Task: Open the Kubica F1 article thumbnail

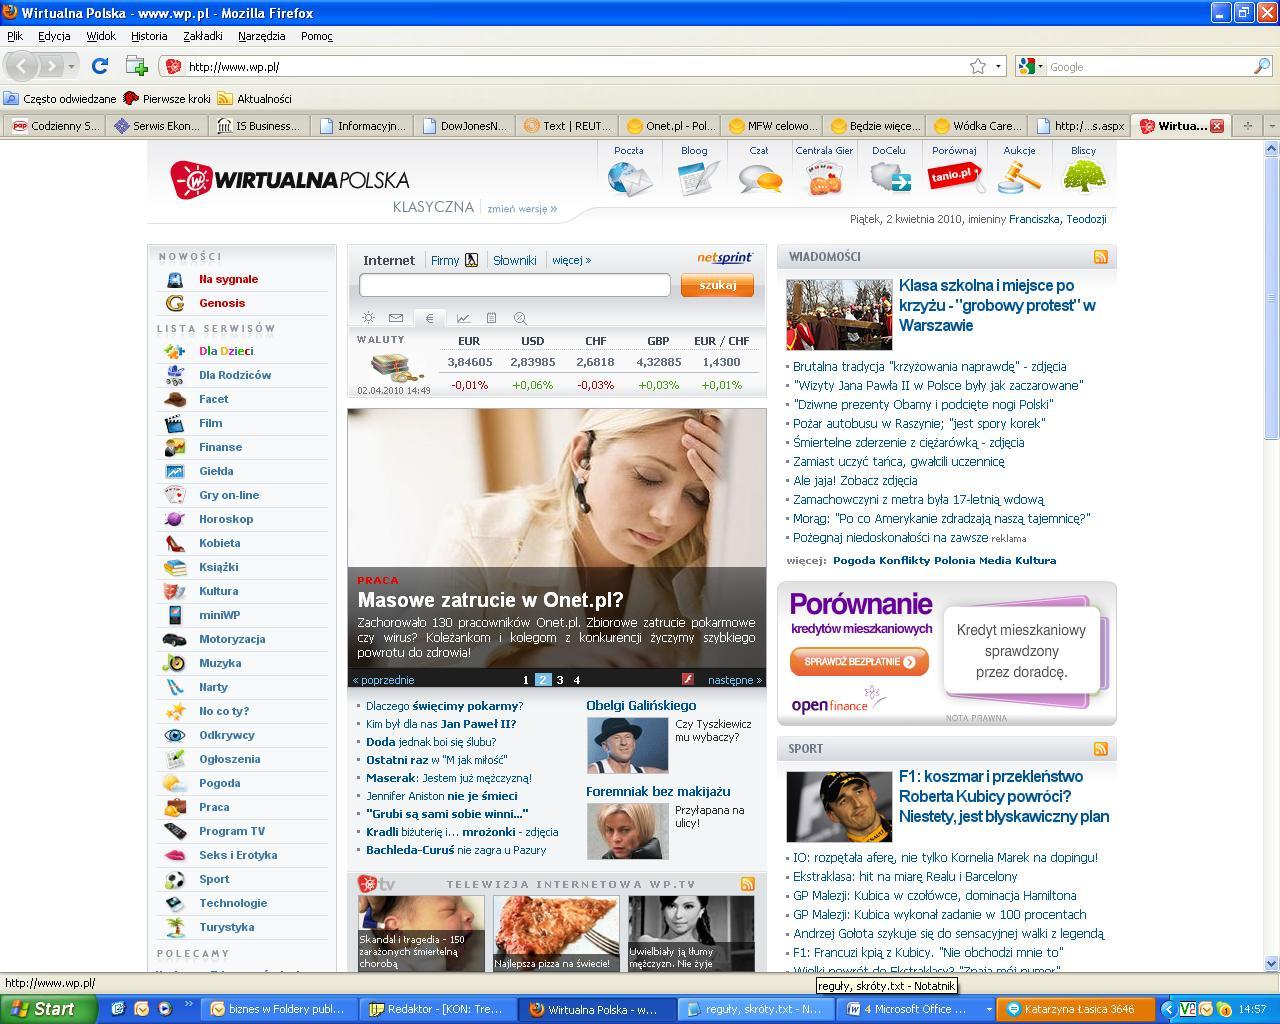Action: (x=839, y=807)
